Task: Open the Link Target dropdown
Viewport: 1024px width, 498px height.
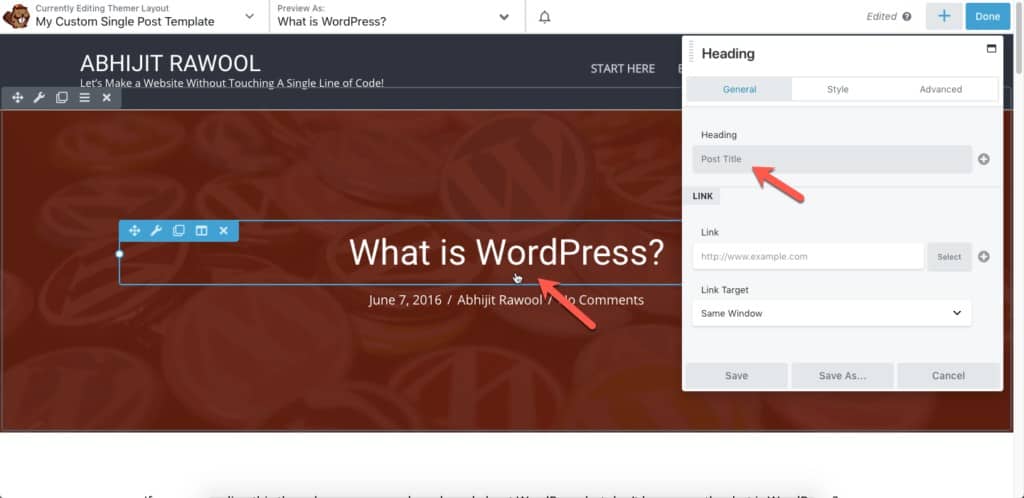Action: click(x=832, y=313)
